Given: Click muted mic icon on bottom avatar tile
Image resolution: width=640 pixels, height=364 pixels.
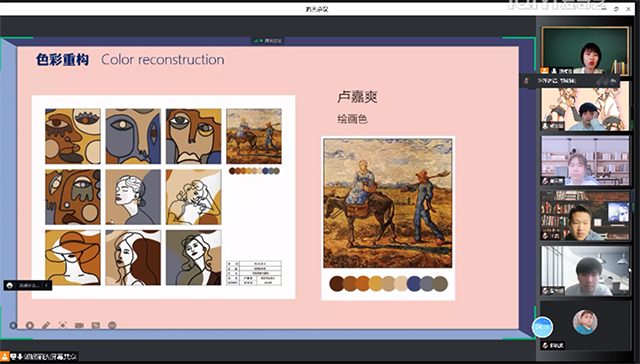Looking at the screenshot, I should click(545, 346).
